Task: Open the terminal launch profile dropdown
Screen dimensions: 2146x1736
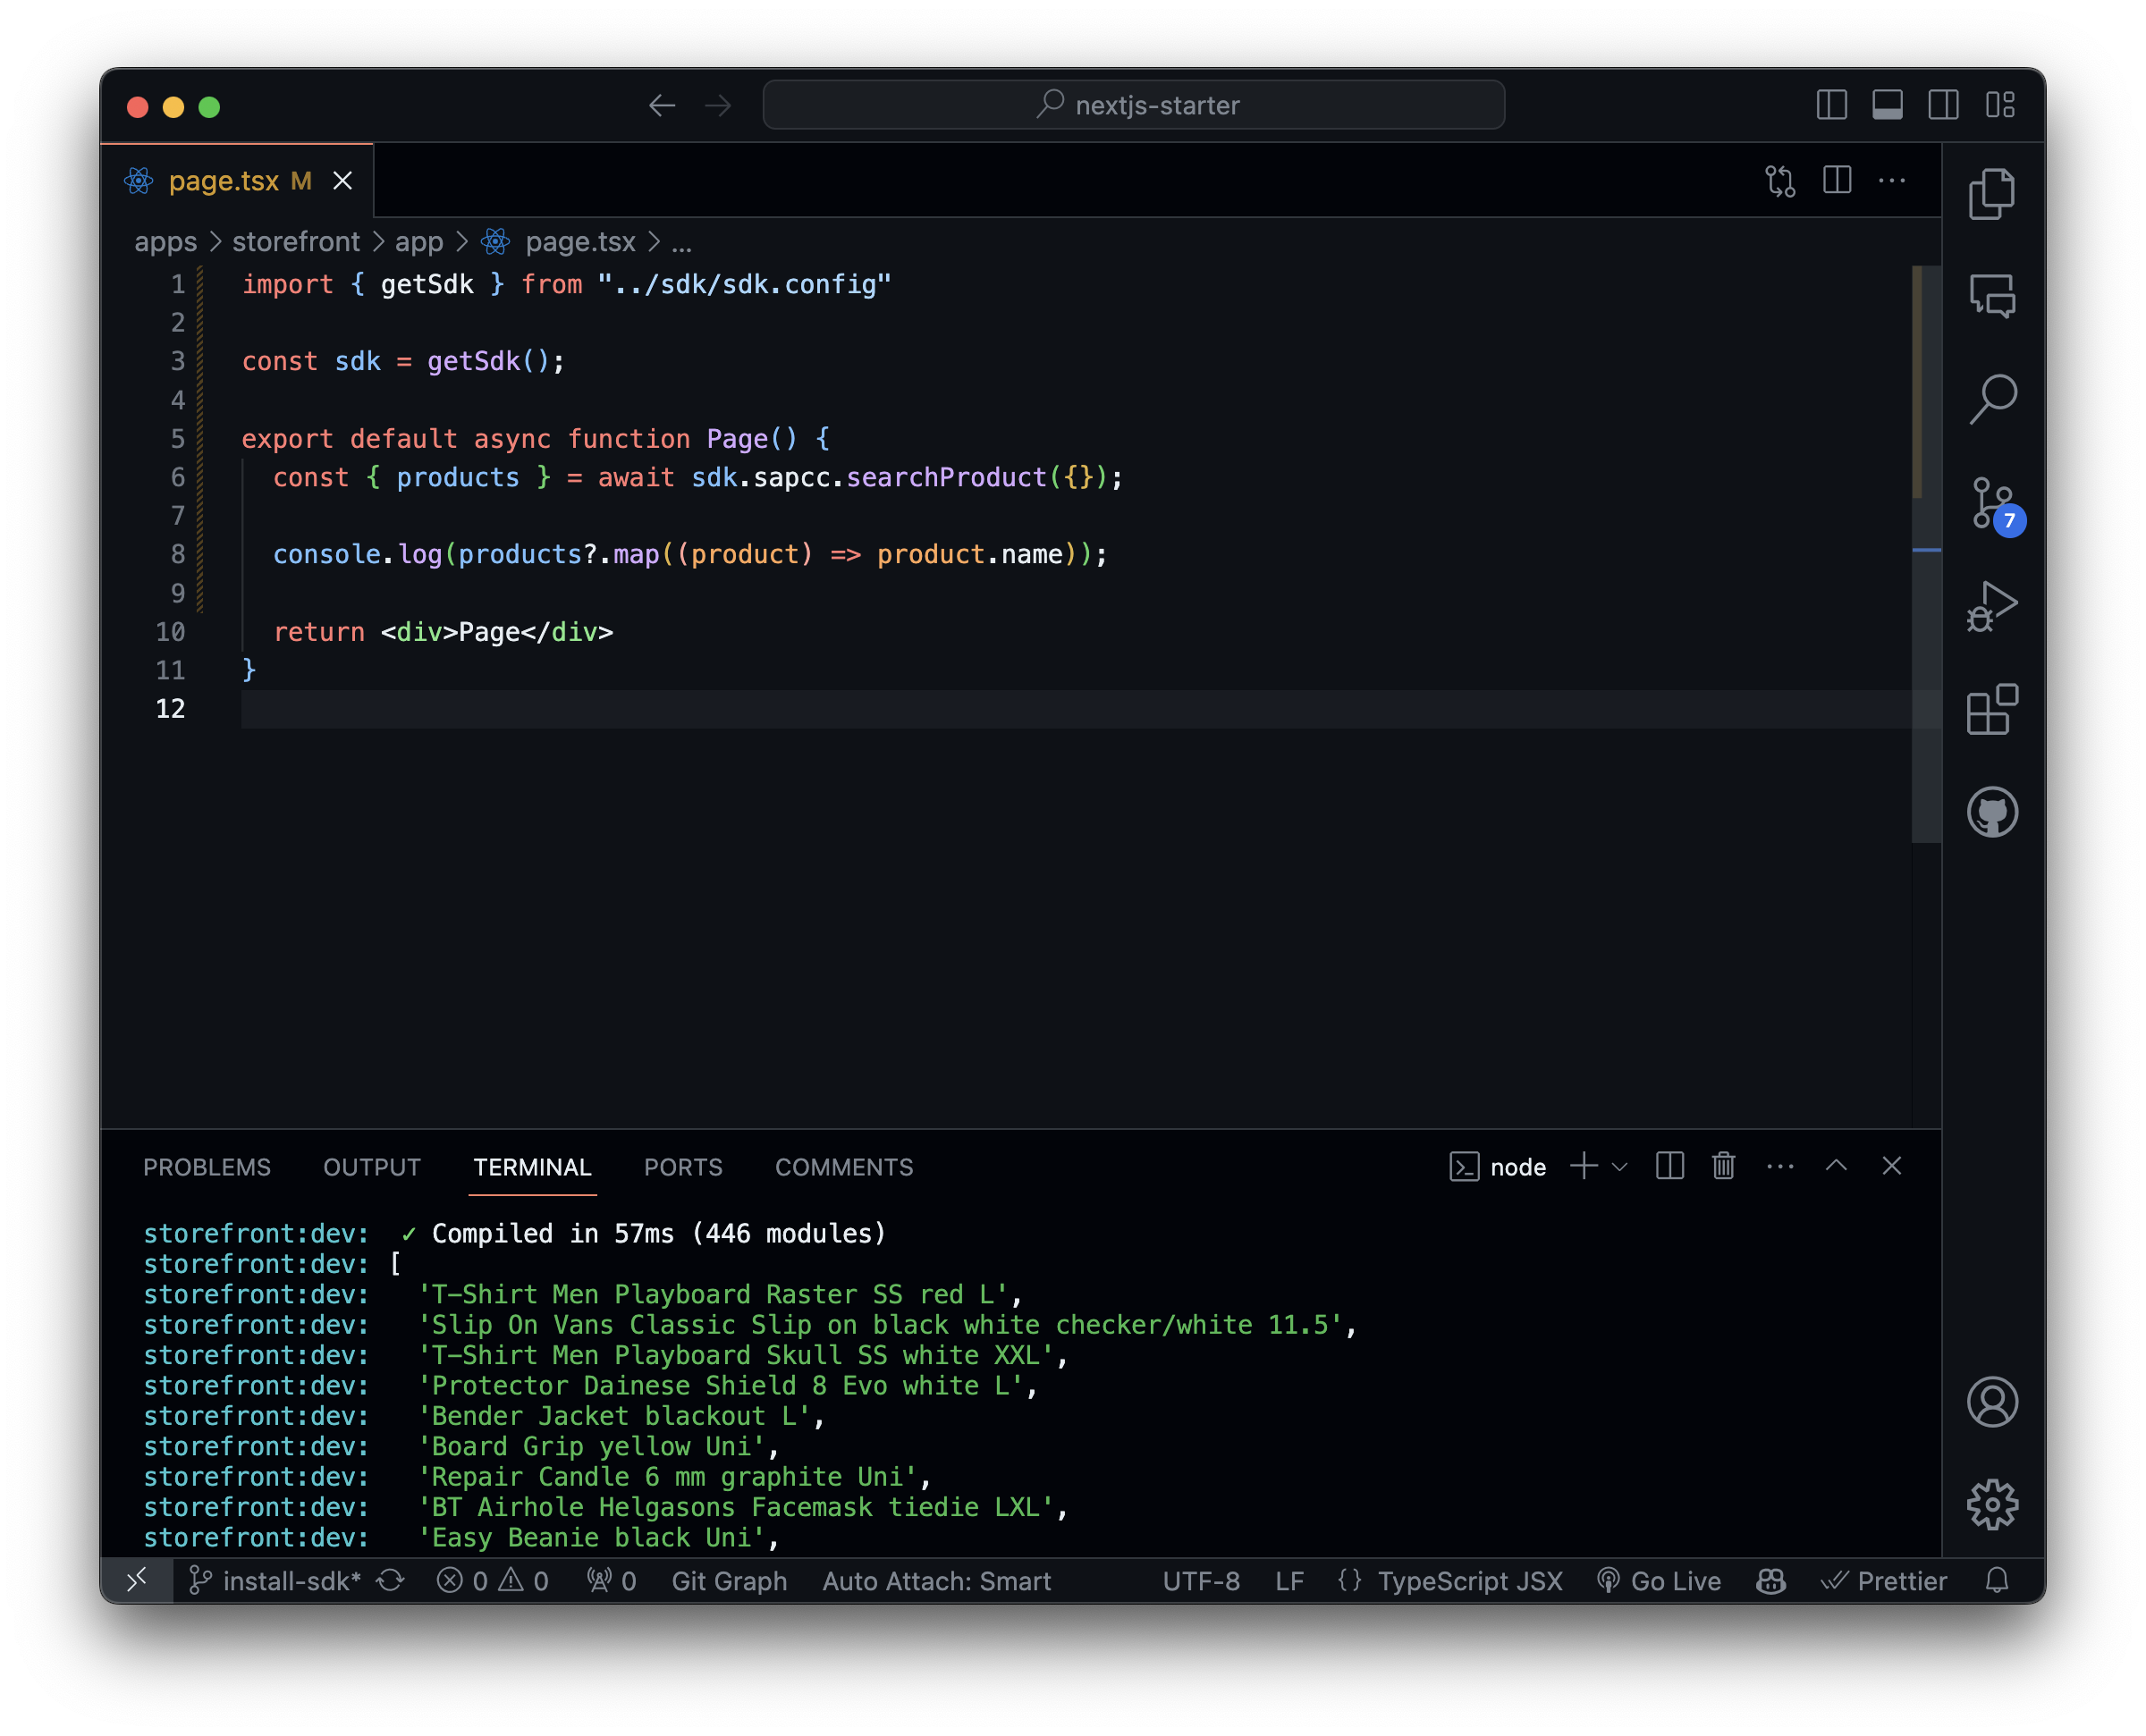Action: [1620, 1167]
